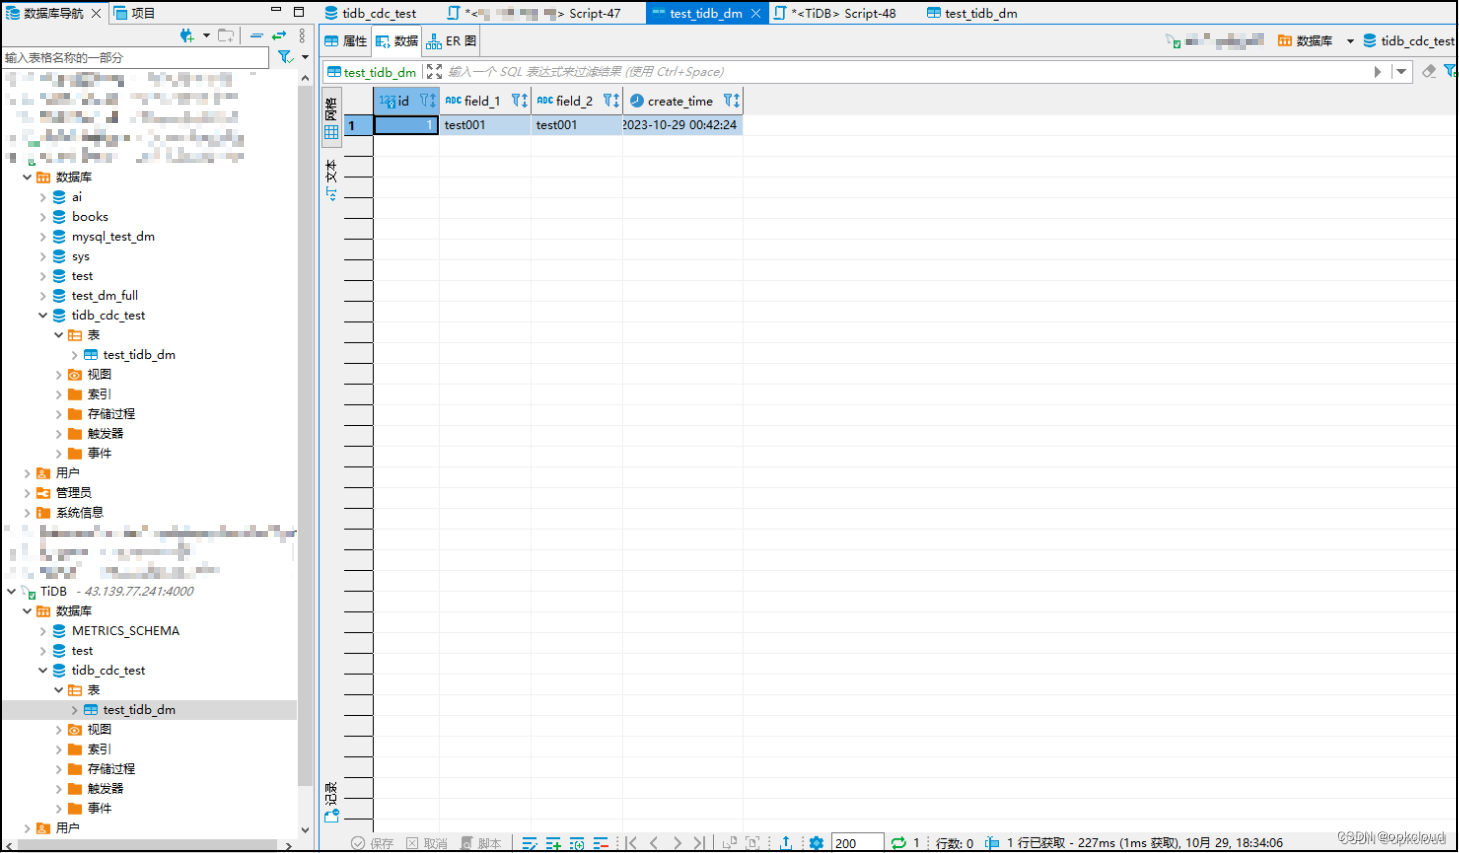Click the tidb_cdc_test schema selector in toolbar
The width and height of the screenshot is (1459, 853).
(x=1408, y=41)
